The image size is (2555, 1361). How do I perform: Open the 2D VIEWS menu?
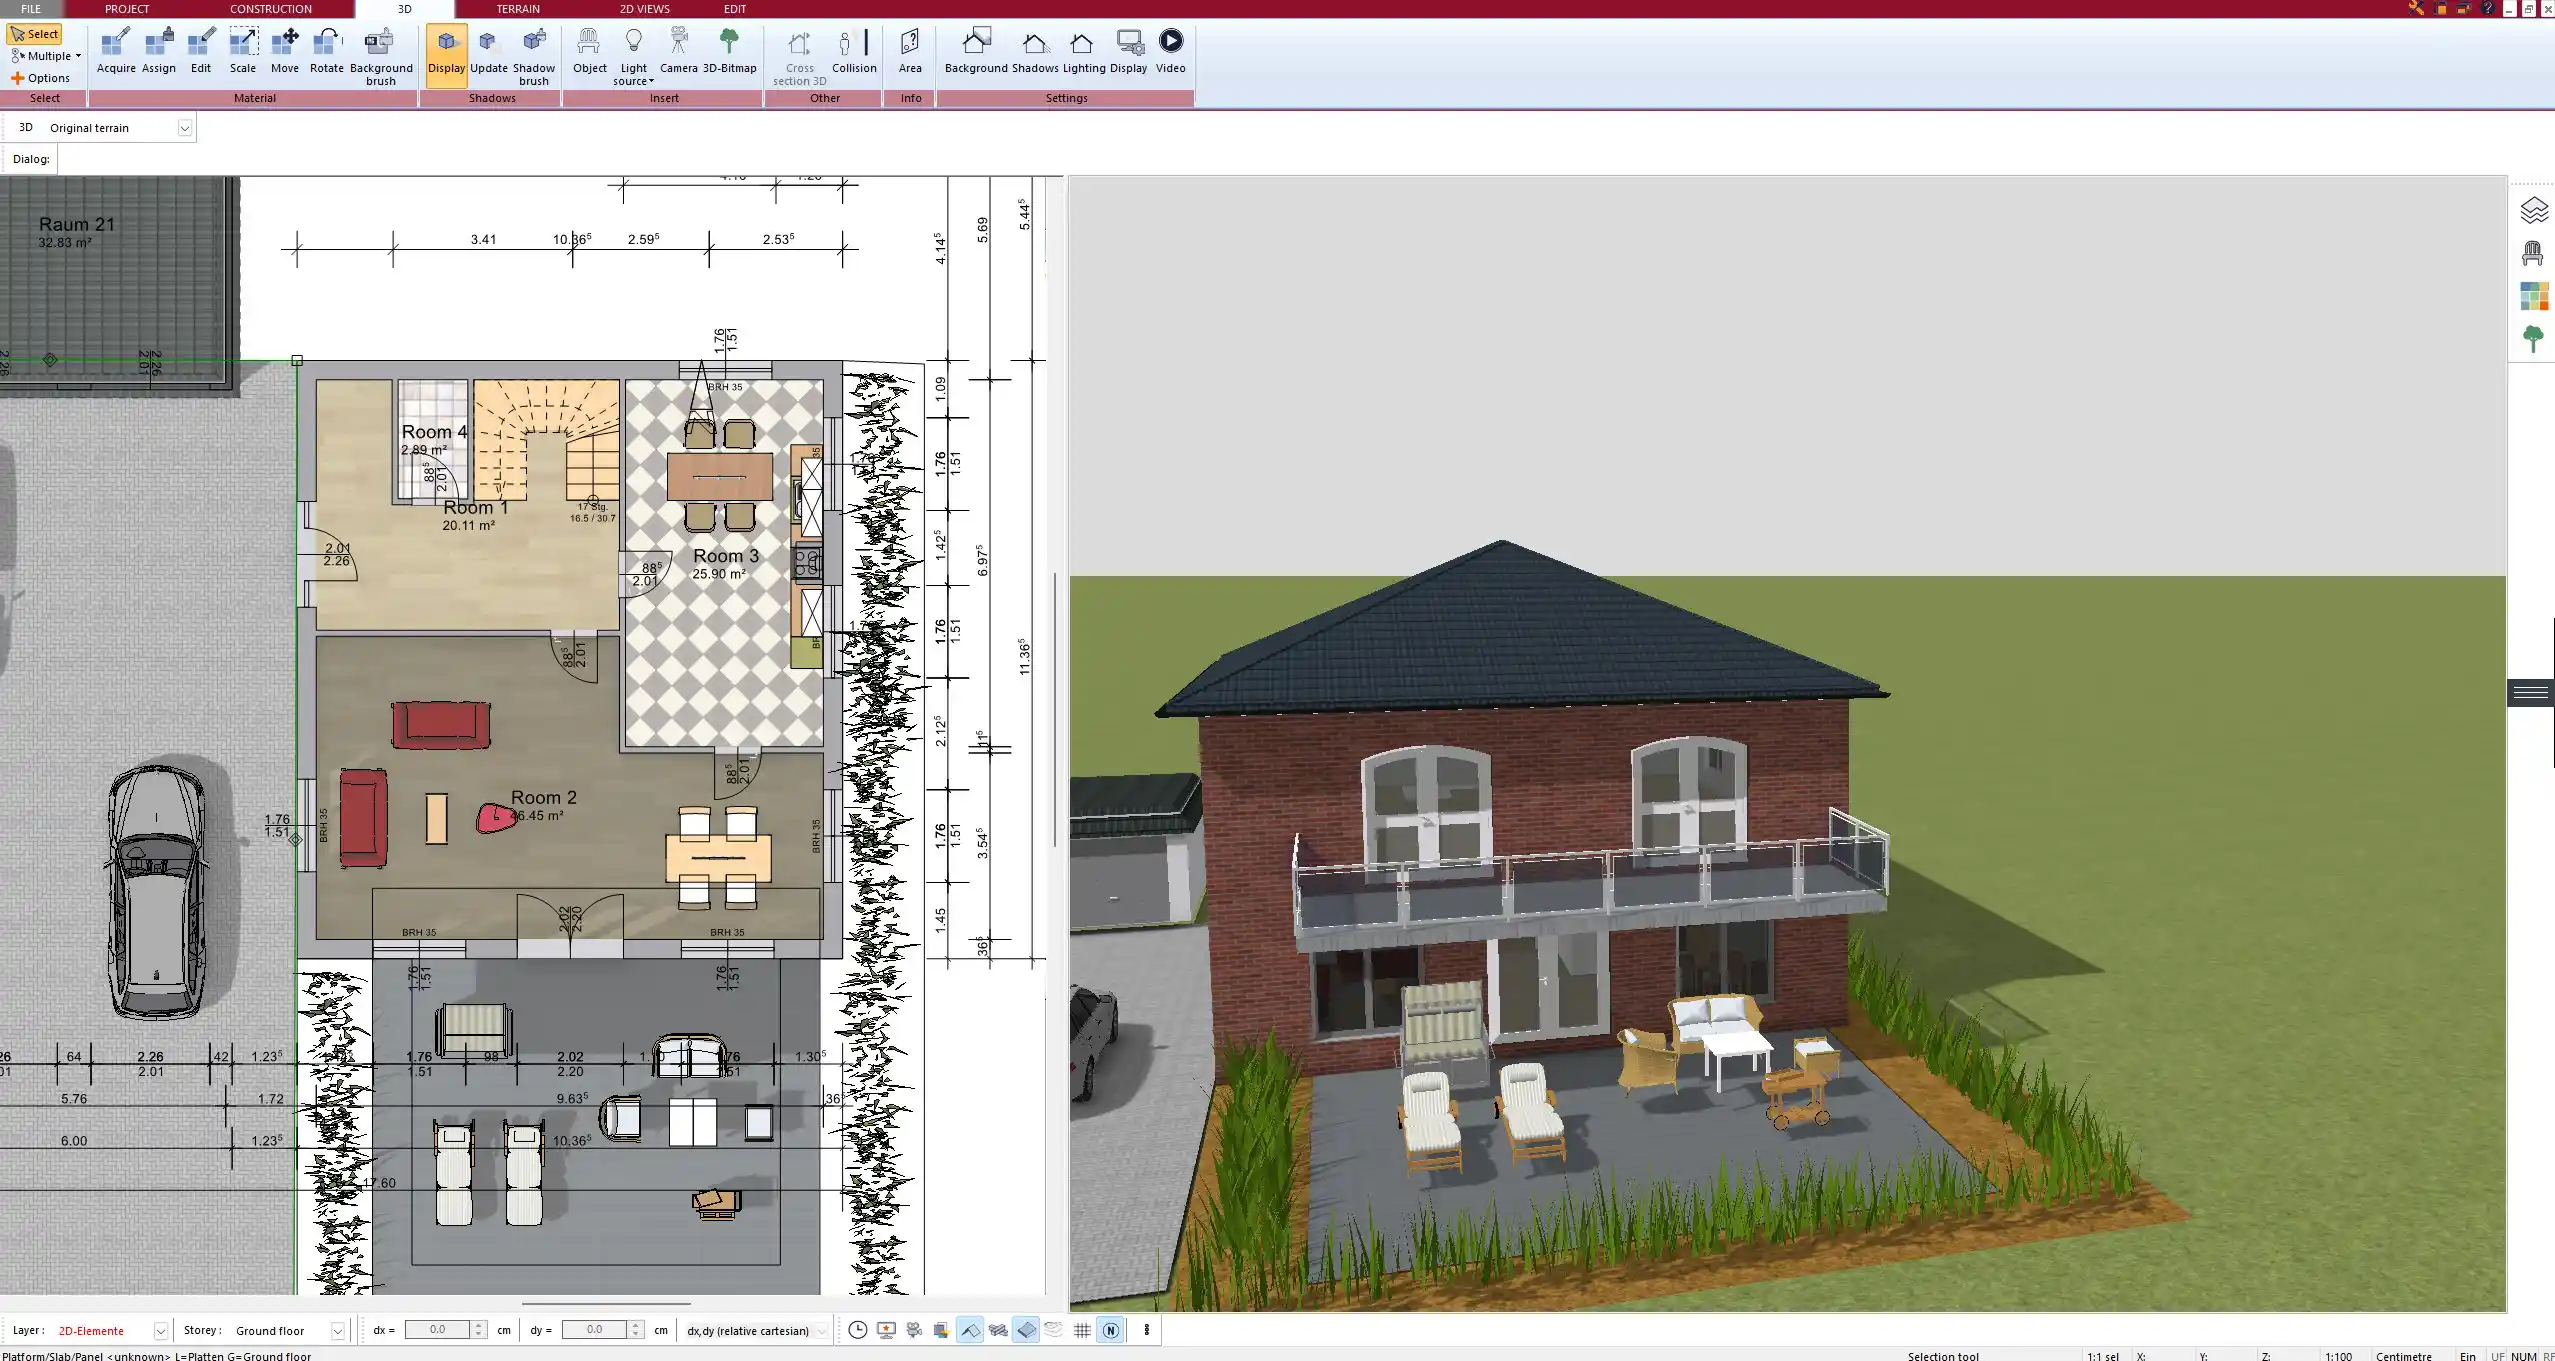pos(643,8)
